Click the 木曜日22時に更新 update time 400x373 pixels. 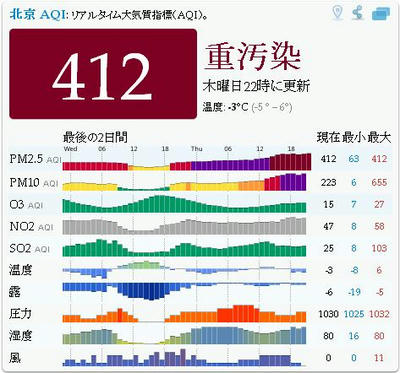tap(256, 87)
